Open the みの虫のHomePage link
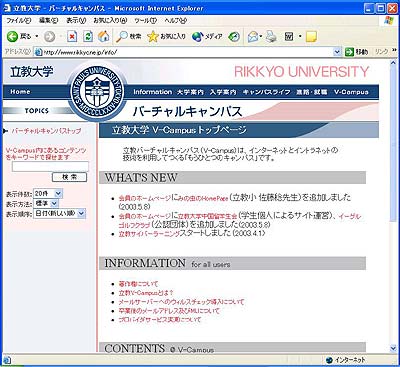Screen dimensions: 400x367 pos(203,198)
